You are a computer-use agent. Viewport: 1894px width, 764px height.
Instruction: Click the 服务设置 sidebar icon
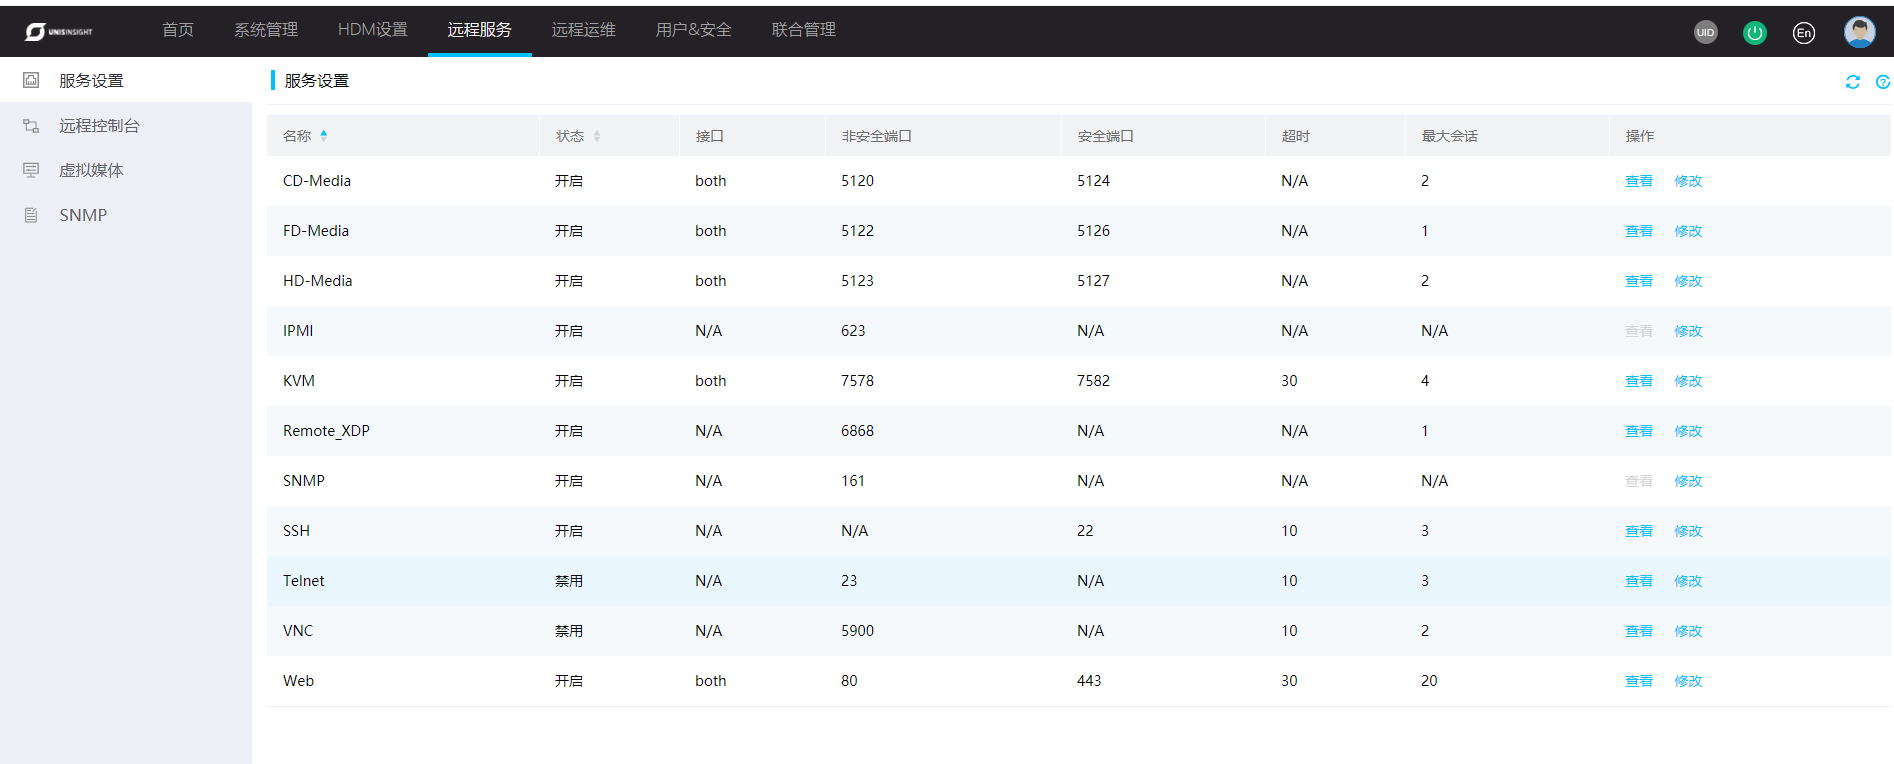point(31,80)
